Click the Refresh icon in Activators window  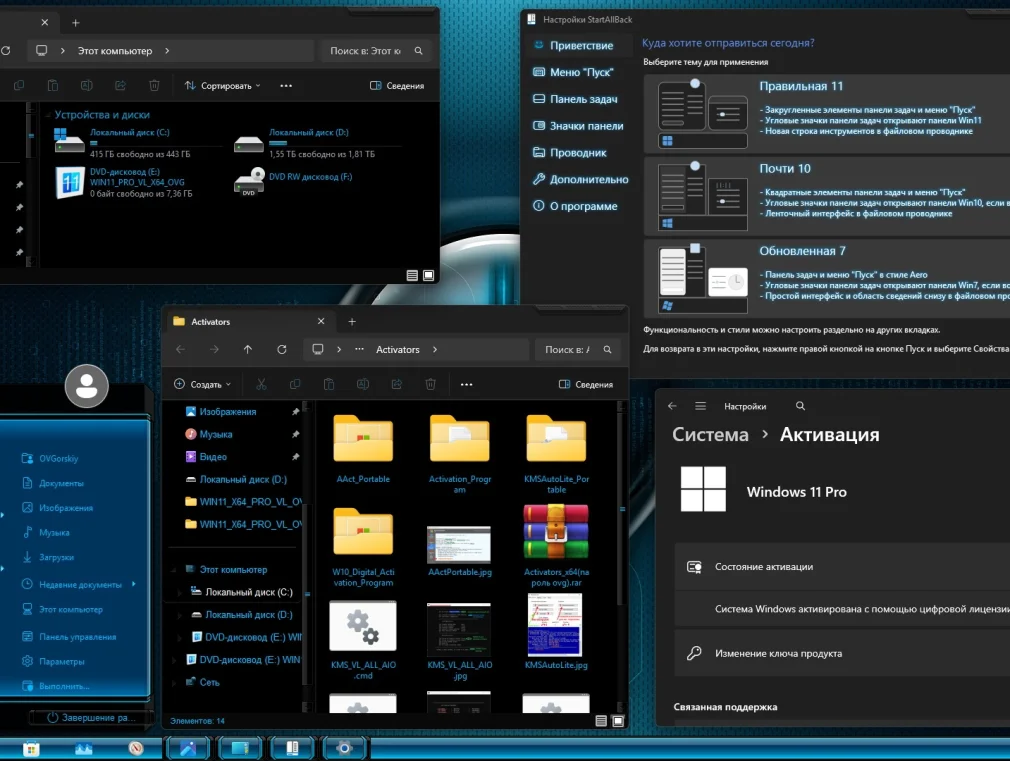(x=282, y=349)
